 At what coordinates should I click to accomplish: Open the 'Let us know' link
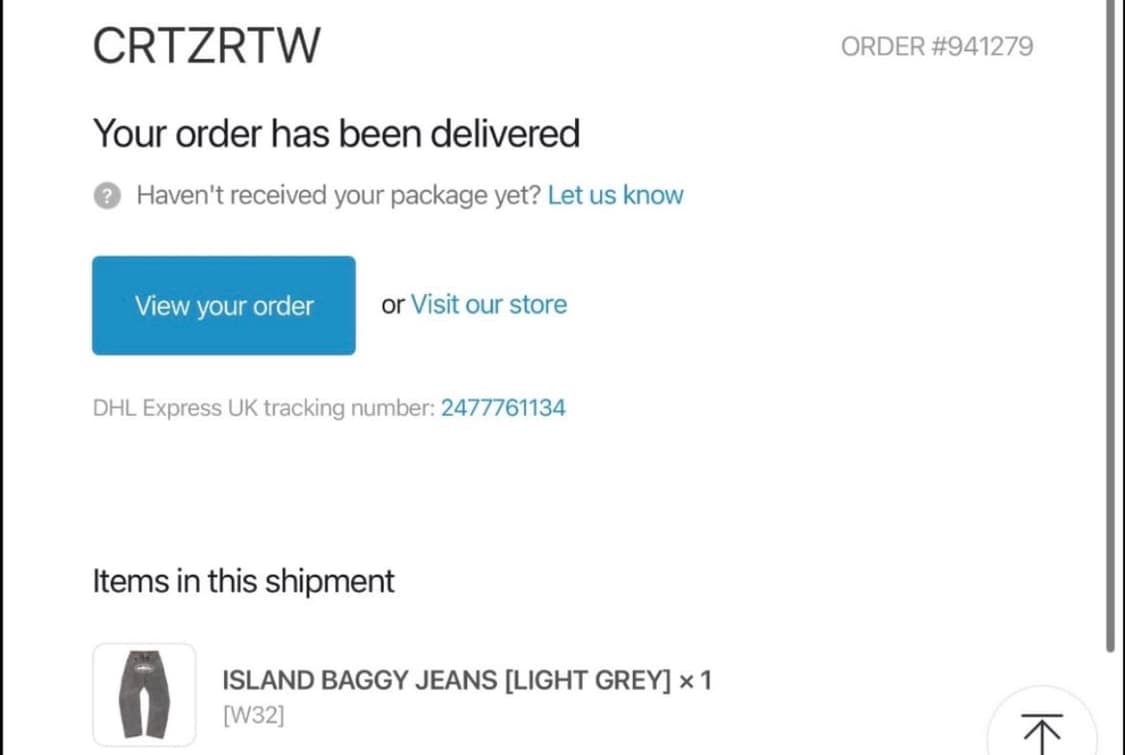(615, 195)
